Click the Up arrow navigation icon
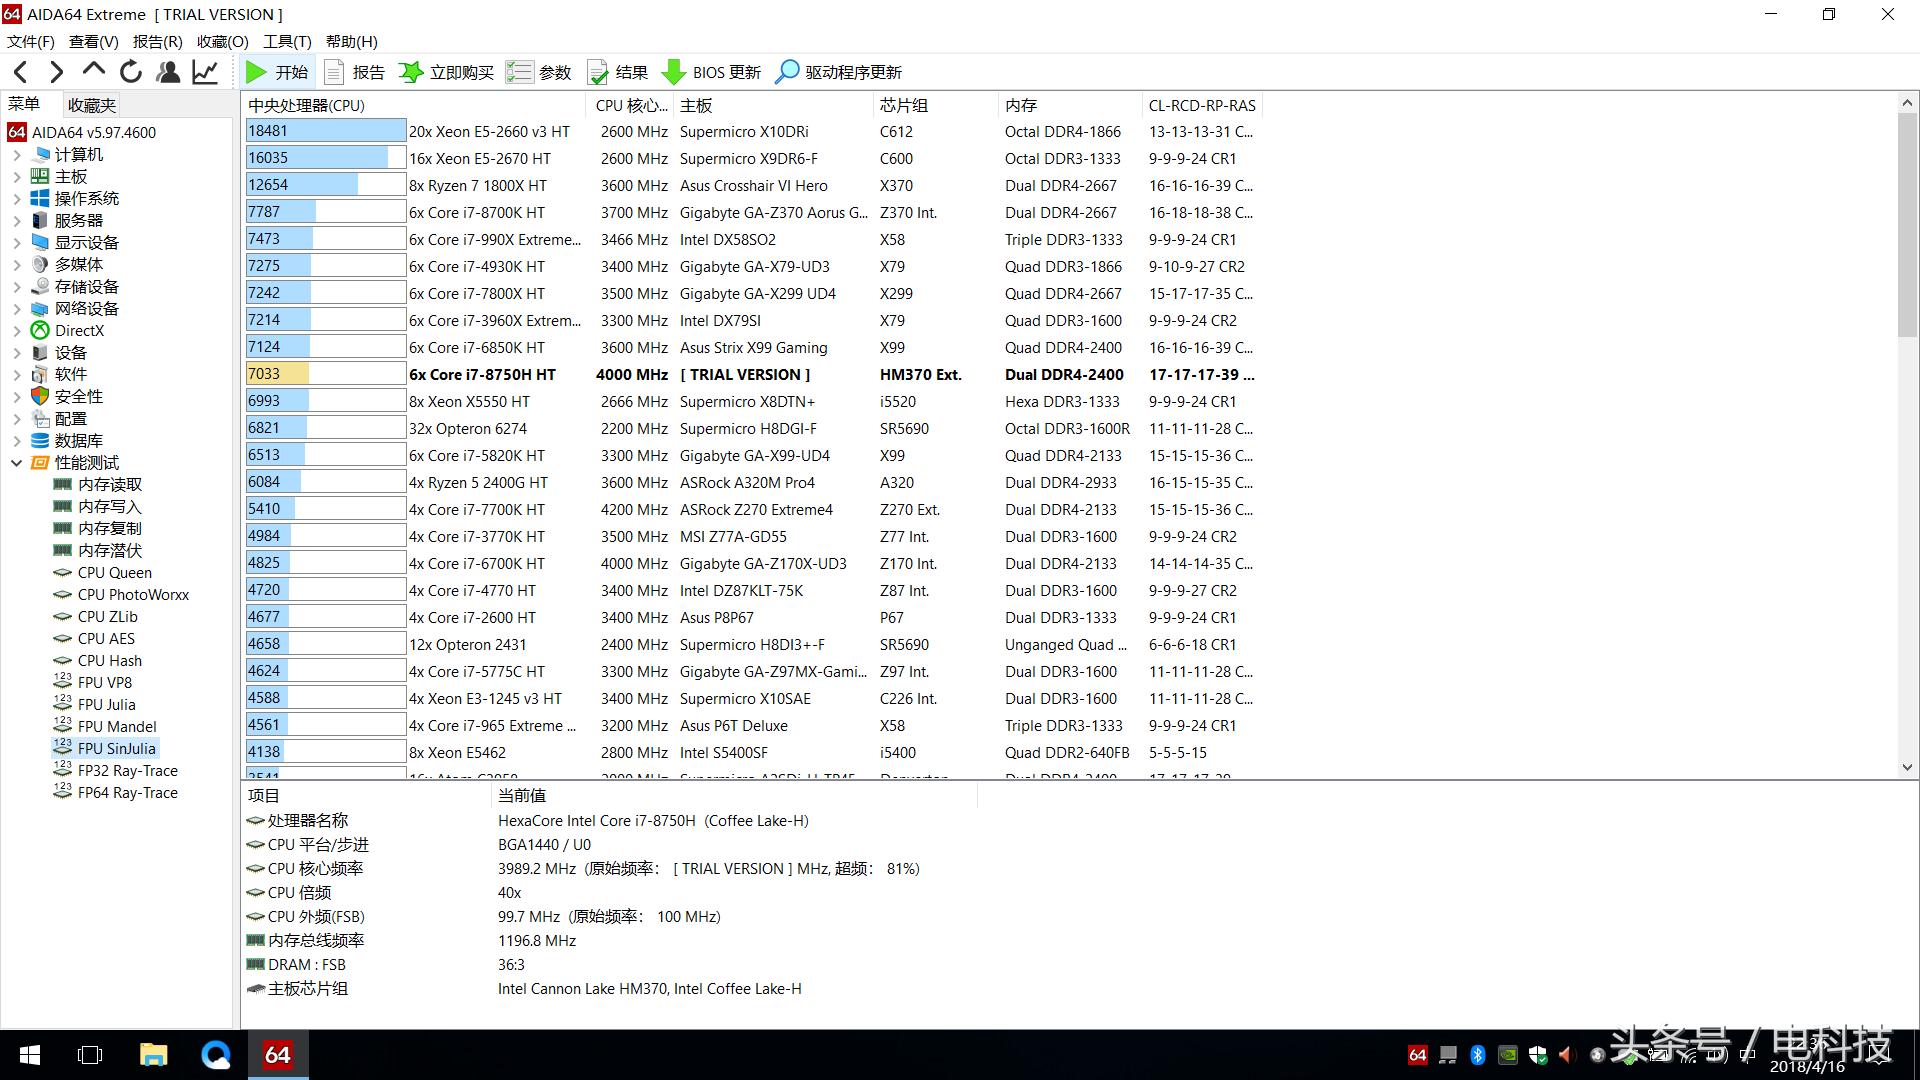 (93, 70)
